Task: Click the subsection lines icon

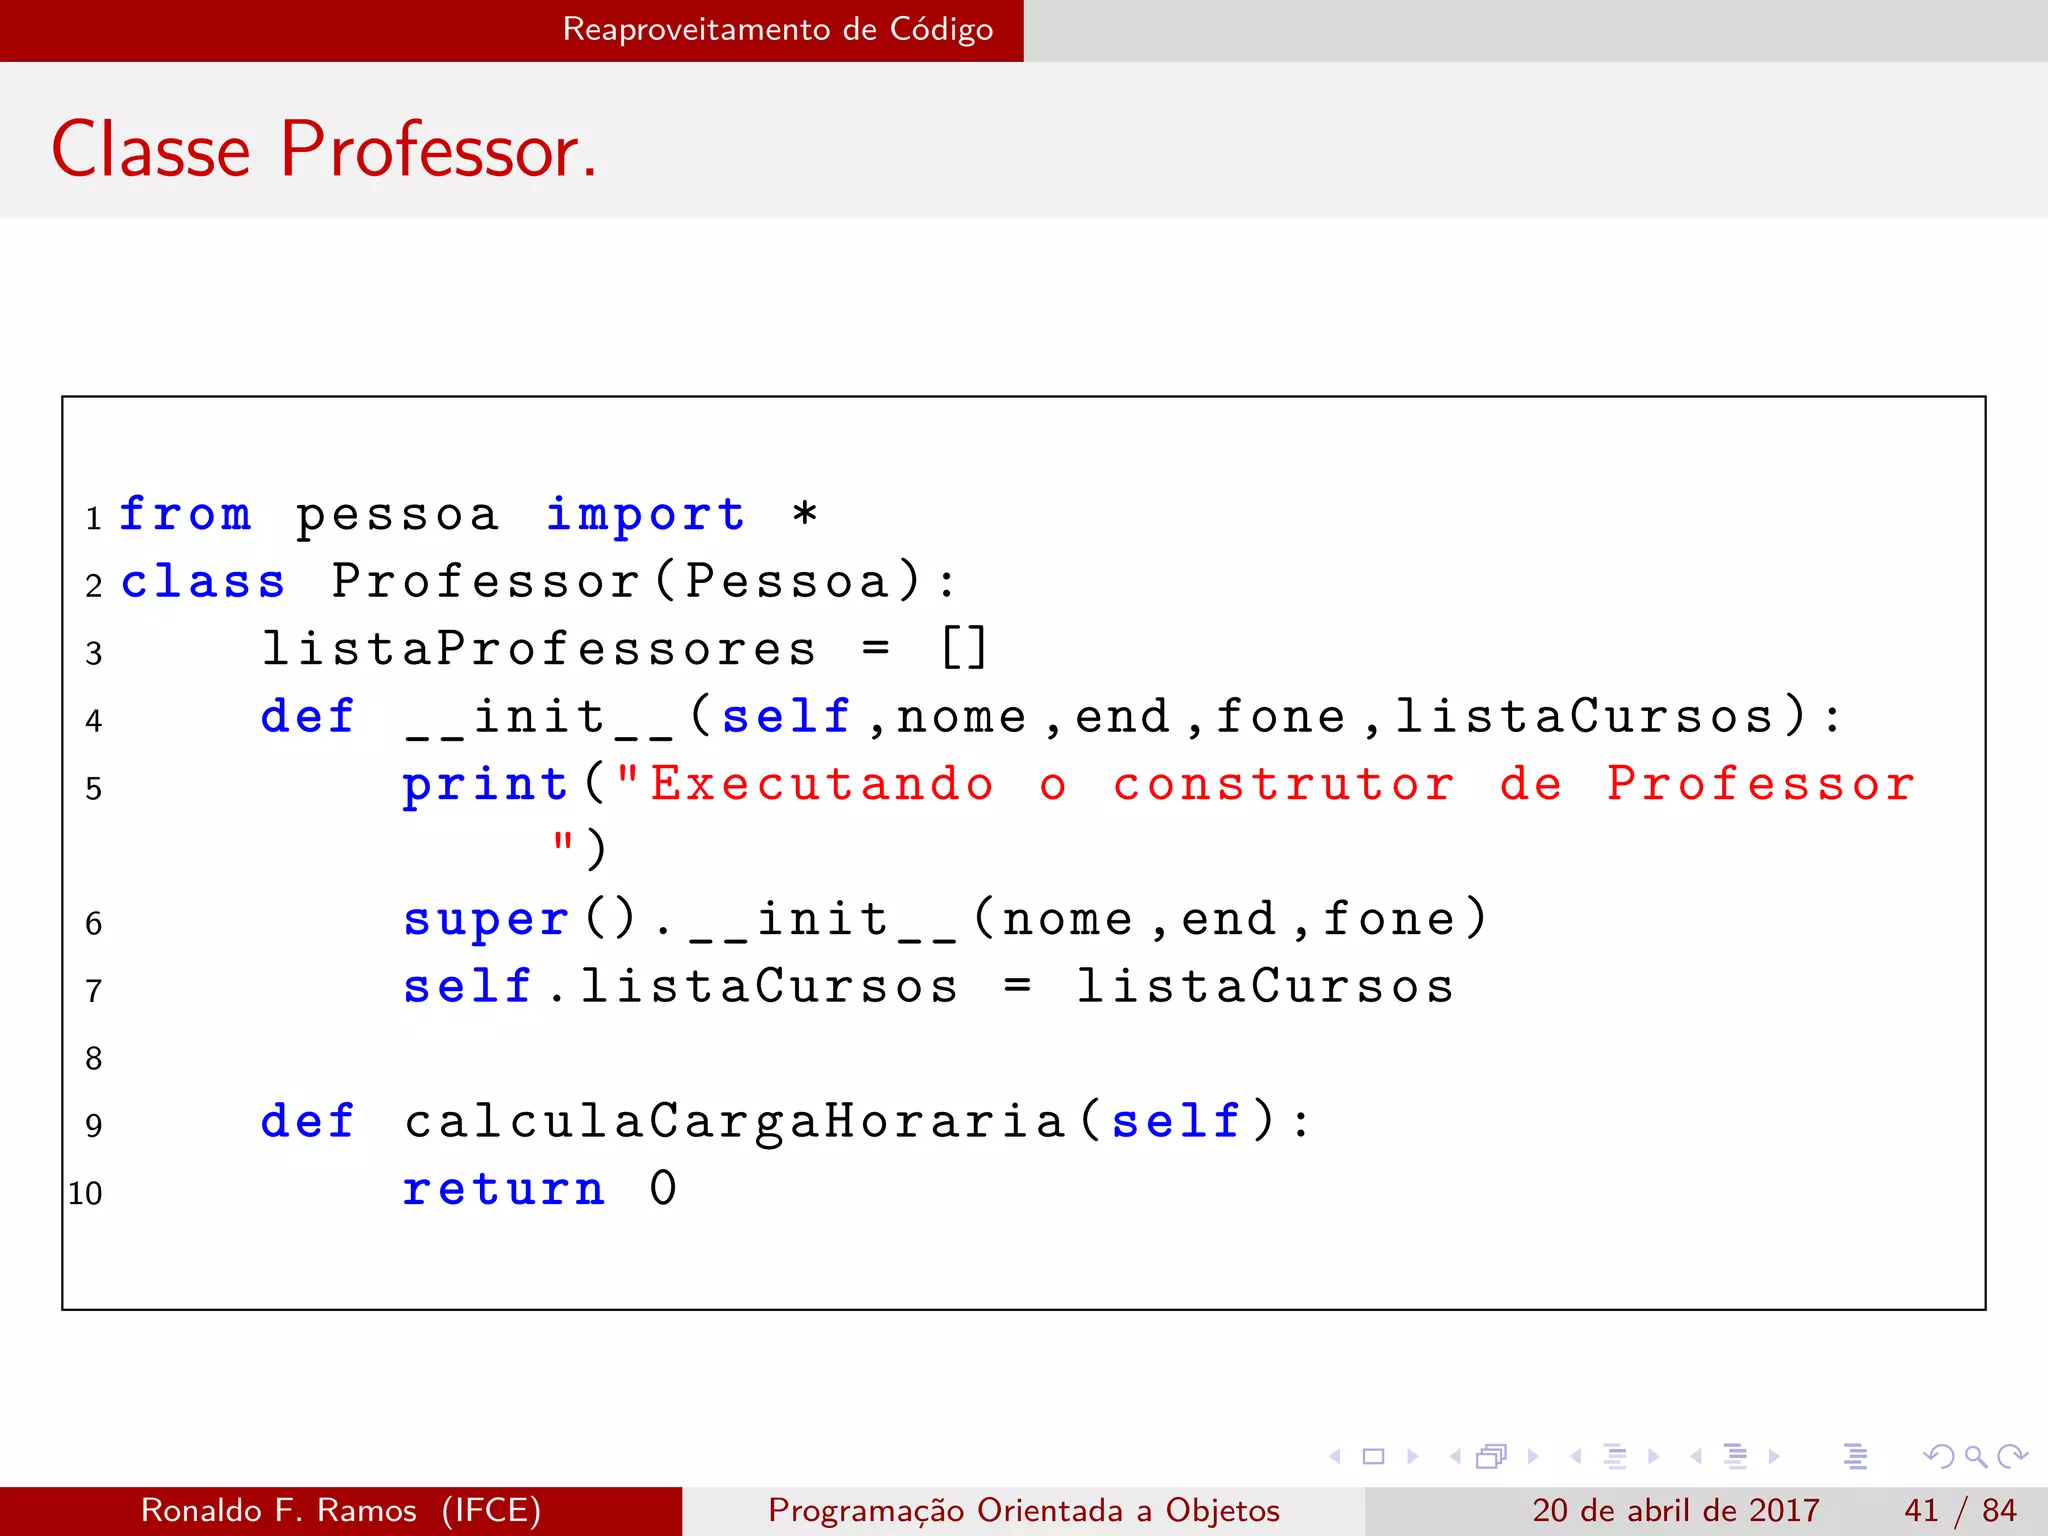Action: click(1615, 1456)
